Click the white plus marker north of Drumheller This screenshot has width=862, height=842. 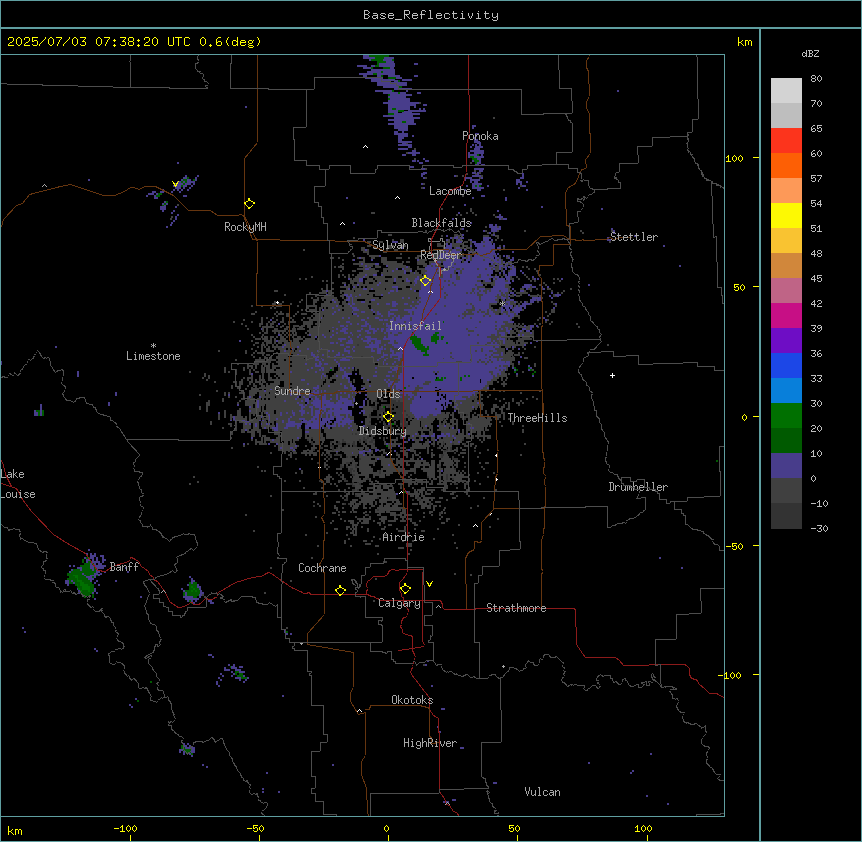point(612,375)
